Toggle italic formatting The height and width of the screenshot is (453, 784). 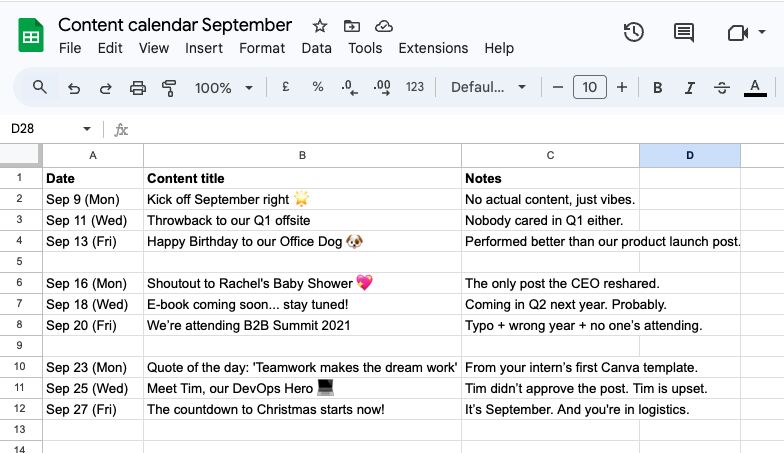690,88
